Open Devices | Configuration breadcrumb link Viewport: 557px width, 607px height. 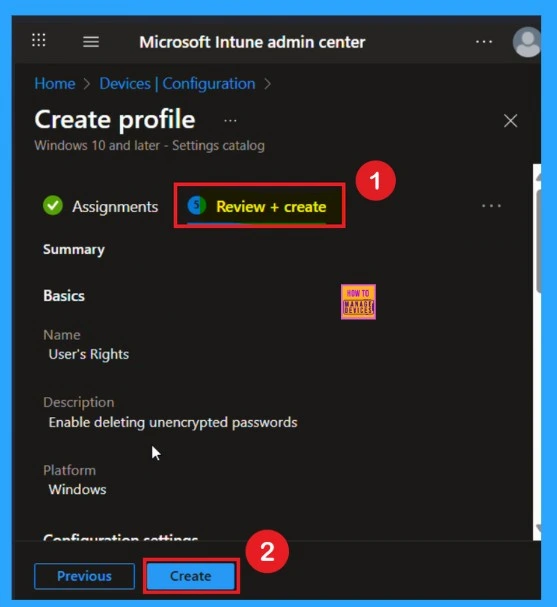(x=177, y=84)
